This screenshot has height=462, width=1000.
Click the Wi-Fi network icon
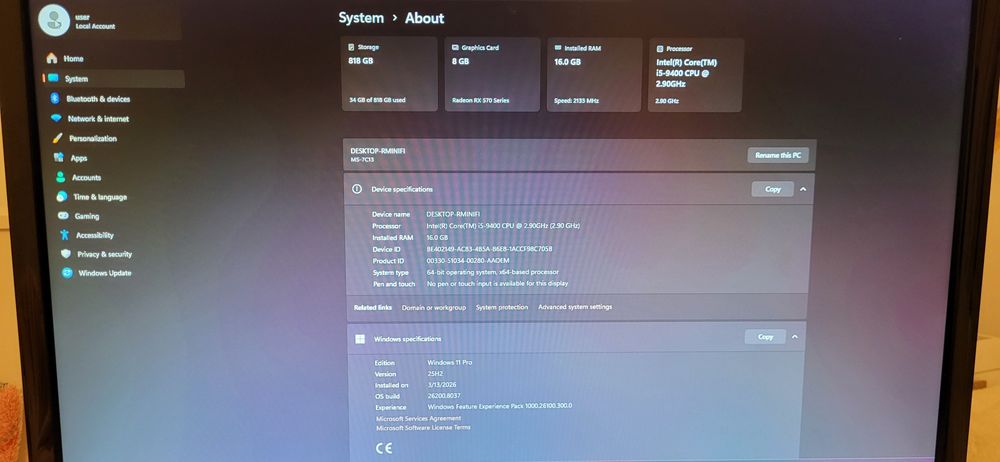tap(56, 118)
